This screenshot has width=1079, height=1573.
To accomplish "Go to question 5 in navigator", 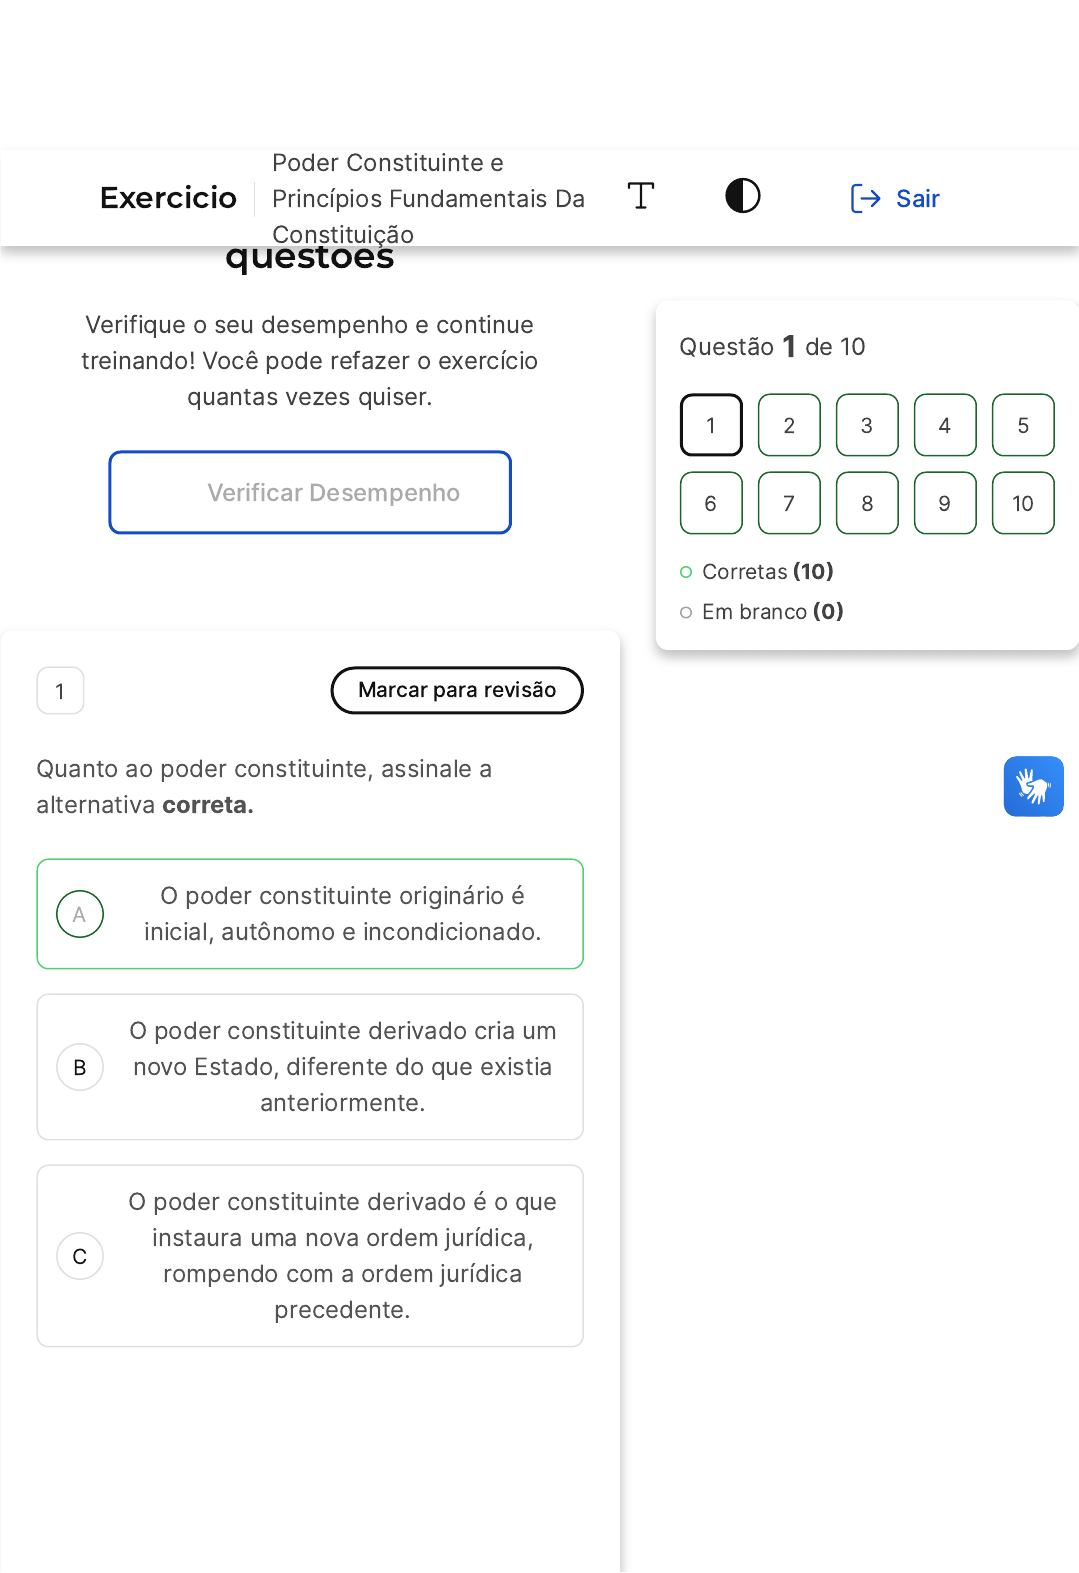I will tap(1023, 425).
